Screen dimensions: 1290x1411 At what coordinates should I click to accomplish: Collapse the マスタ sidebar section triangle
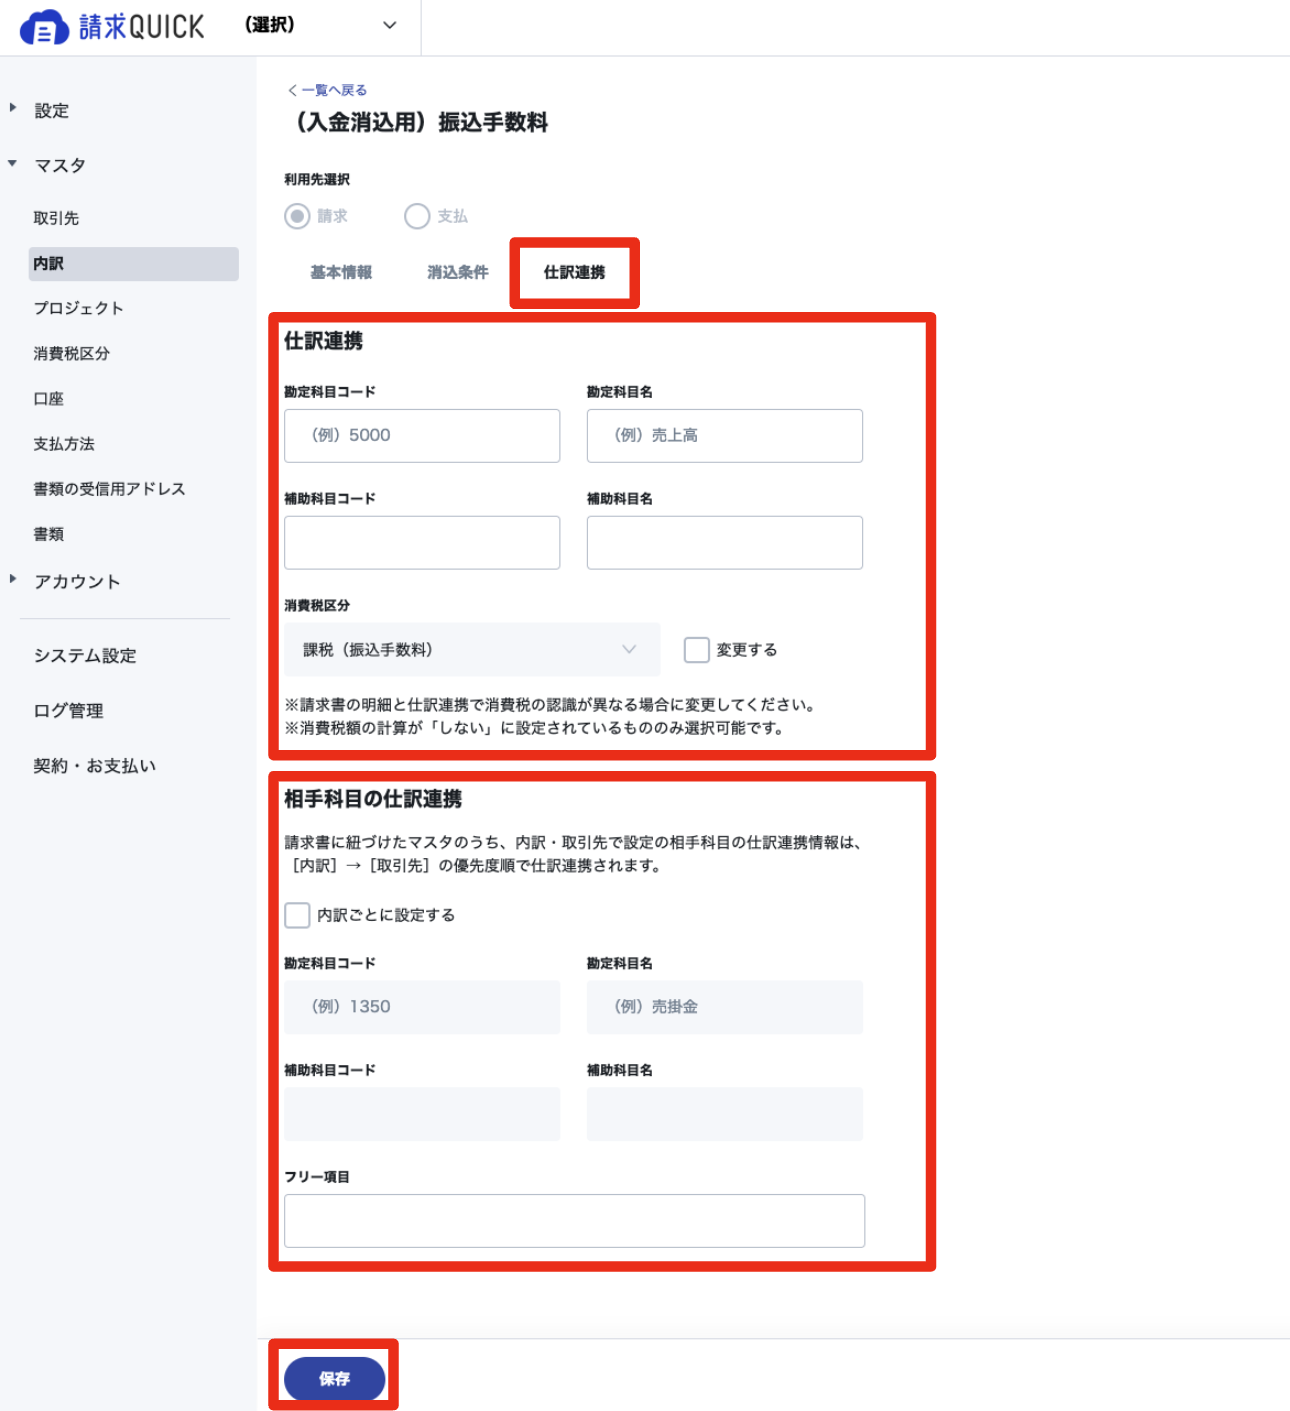(x=13, y=163)
